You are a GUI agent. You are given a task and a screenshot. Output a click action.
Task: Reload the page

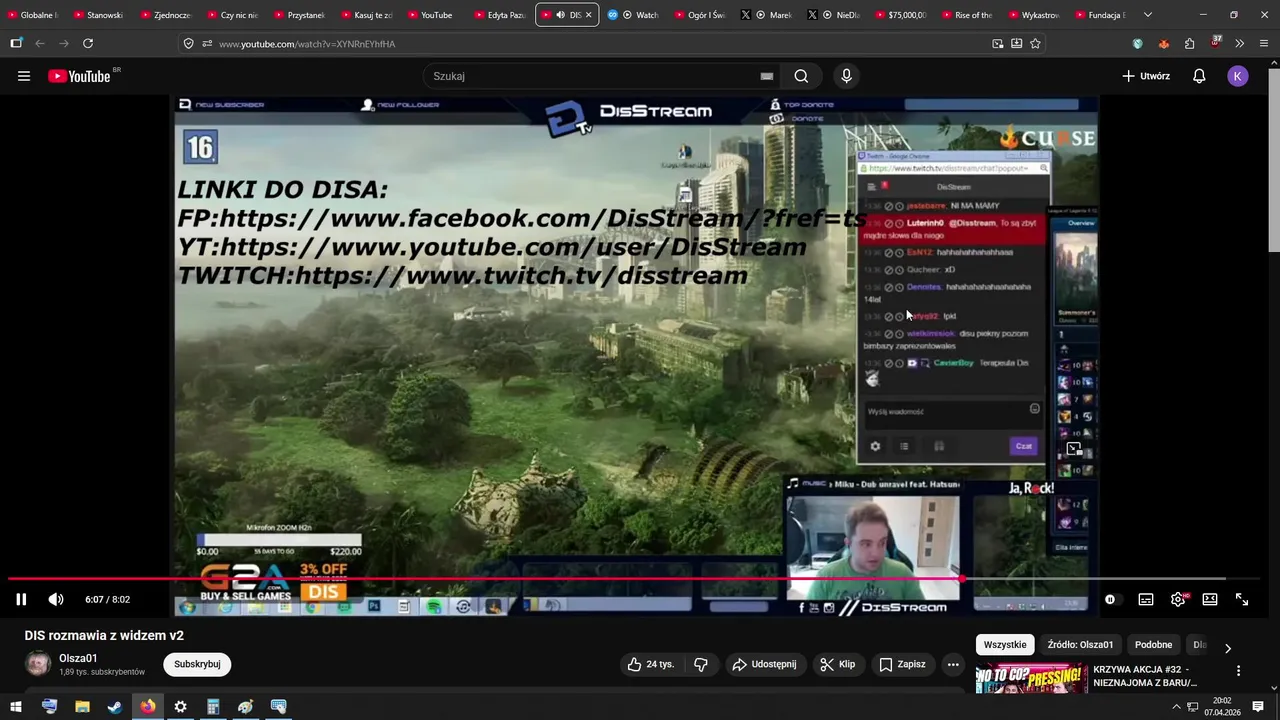(x=88, y=43)
